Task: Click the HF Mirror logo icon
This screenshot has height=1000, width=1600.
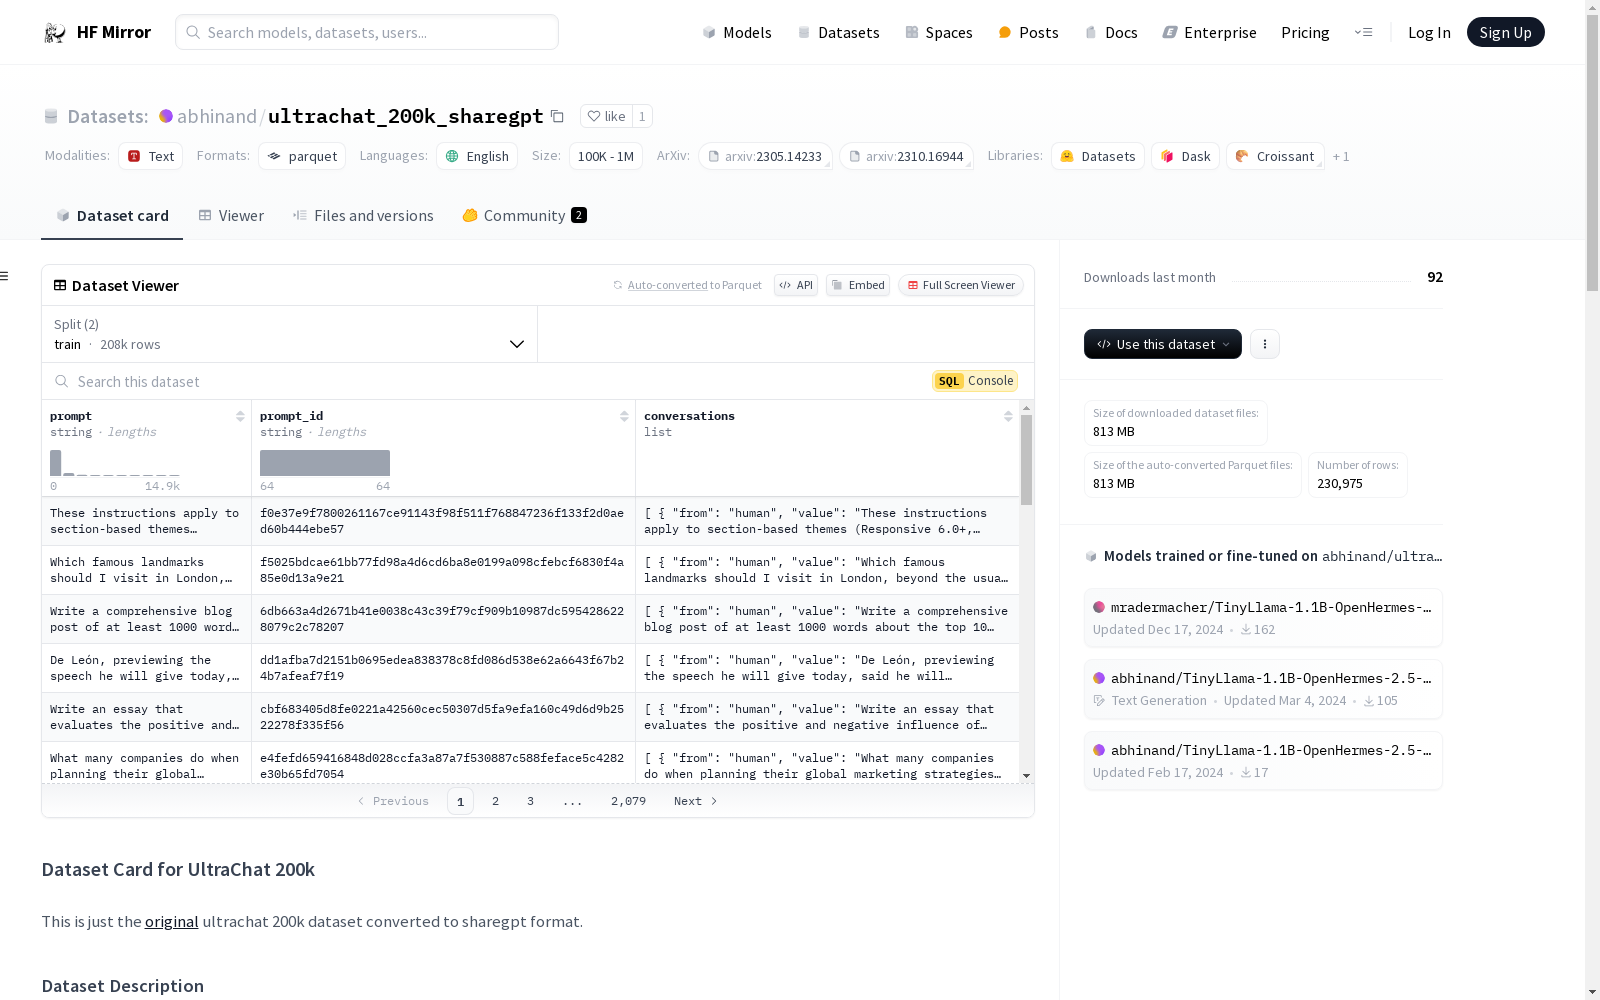Action: coord(55,33)
